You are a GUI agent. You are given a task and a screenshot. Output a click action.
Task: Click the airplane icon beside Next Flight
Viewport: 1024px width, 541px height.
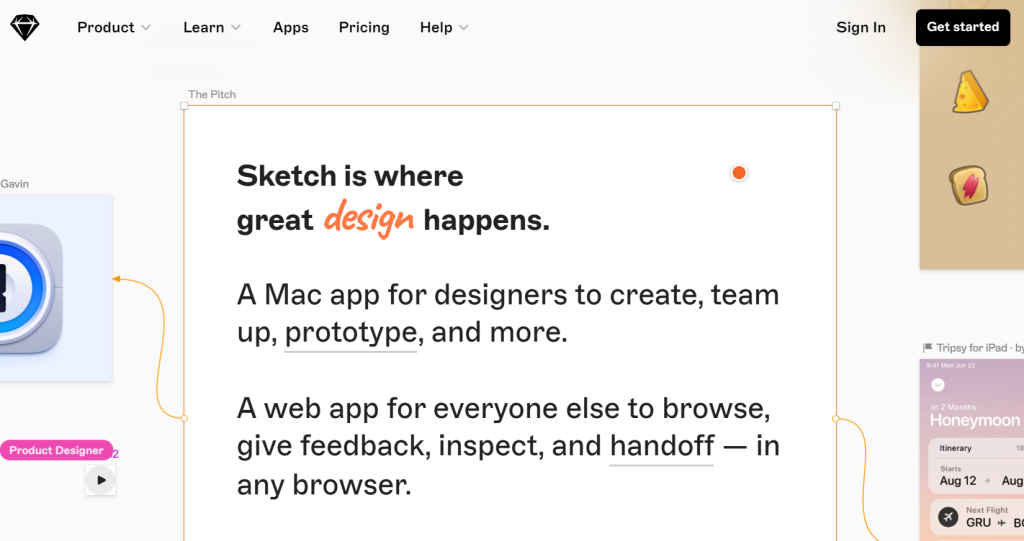(946, 517)
